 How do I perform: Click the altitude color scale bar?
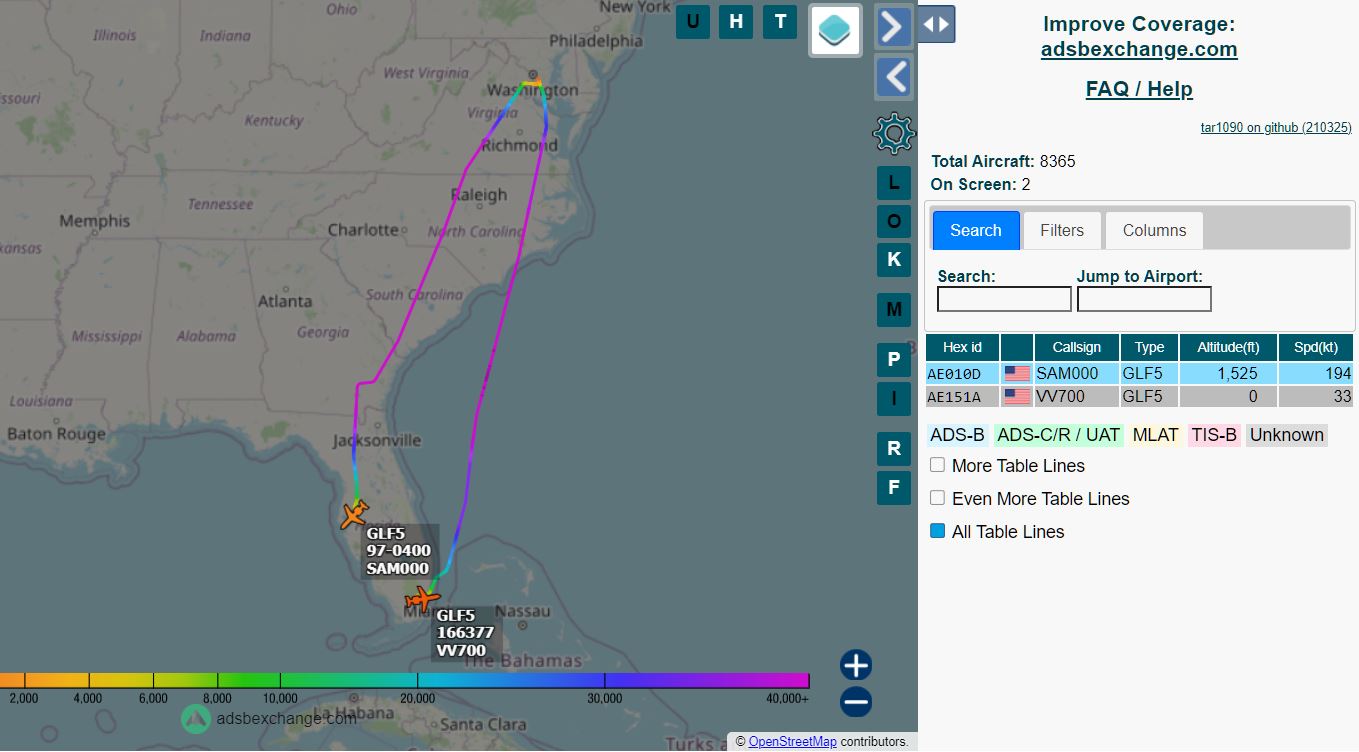[x=404, y=680]
